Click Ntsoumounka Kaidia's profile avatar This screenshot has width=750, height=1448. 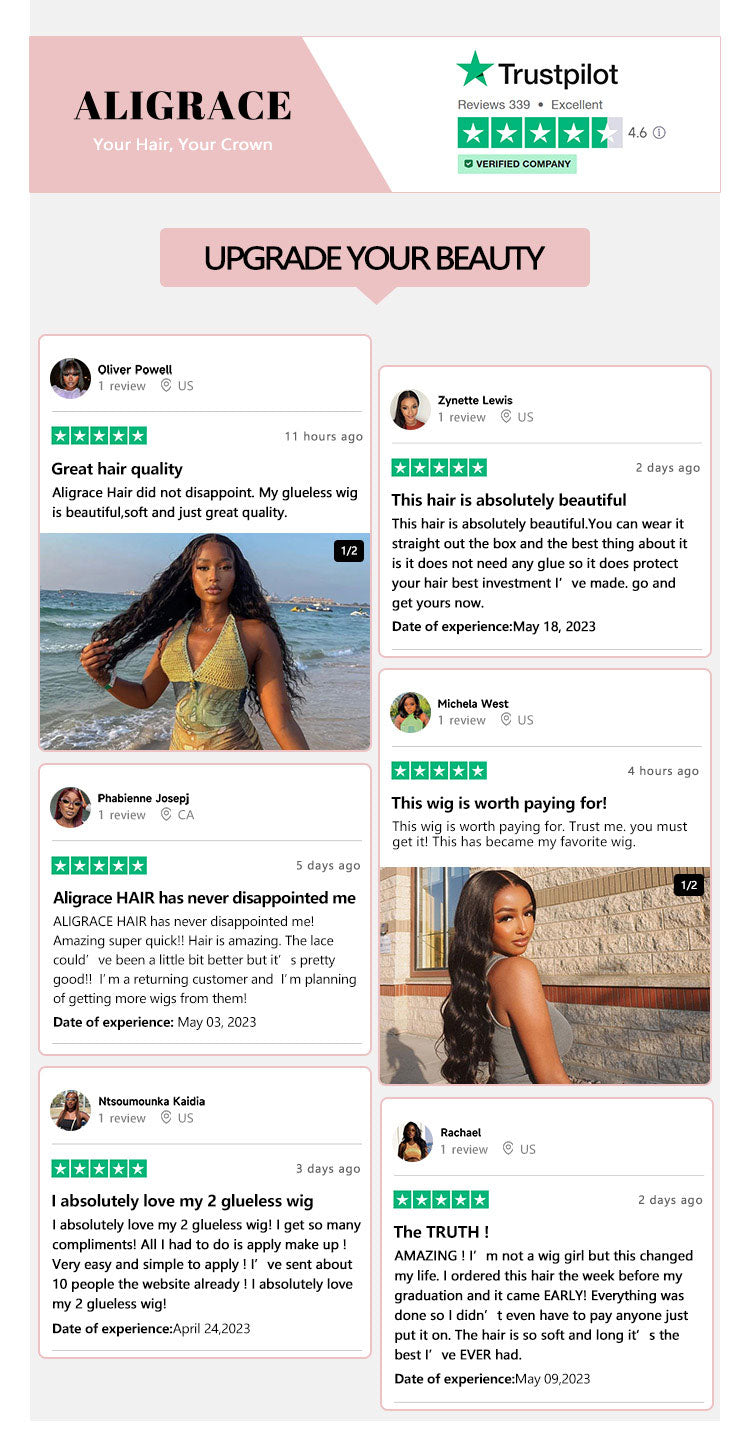tap(70, 1110)
